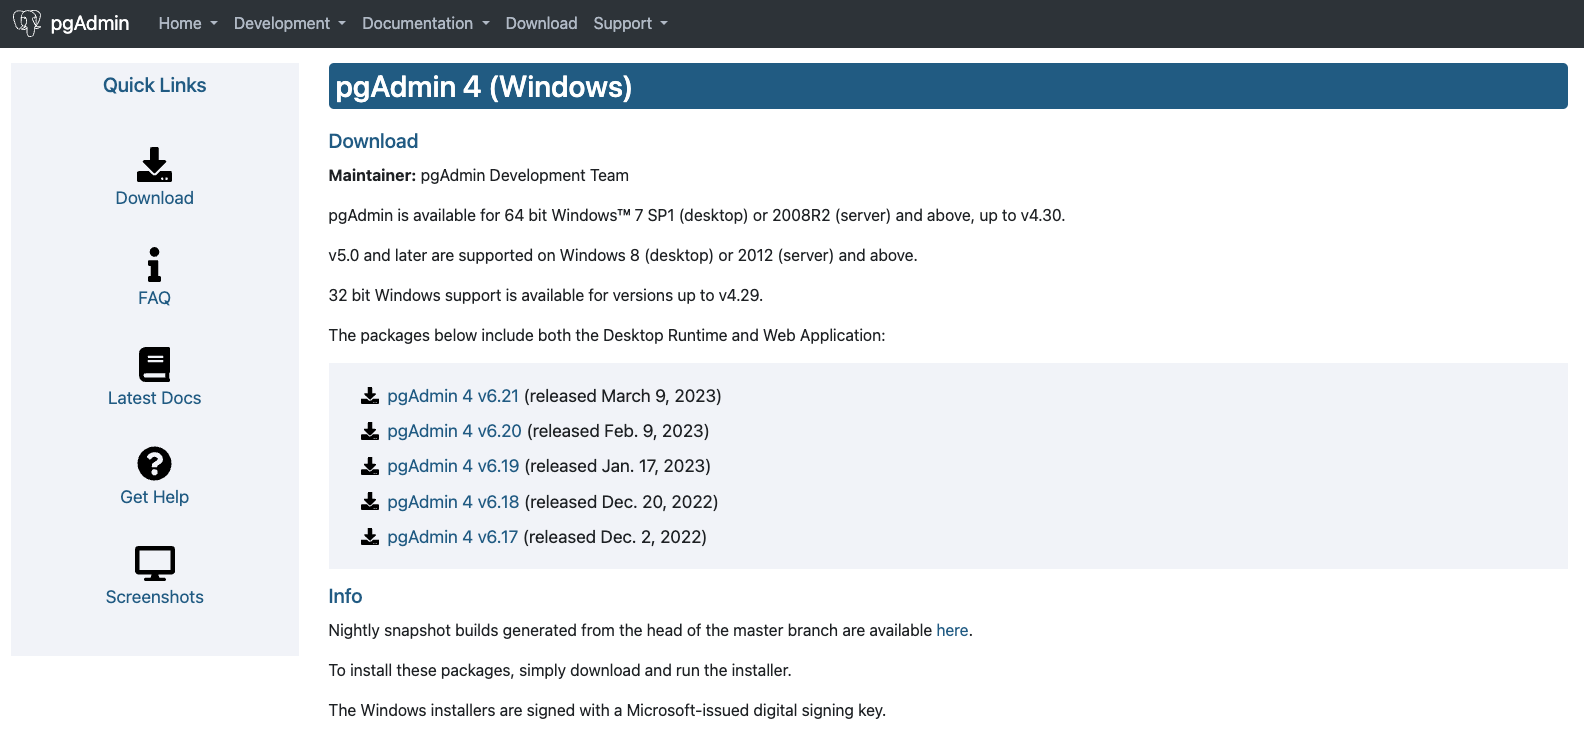Download pgAdmin 4 v6.18 link

pos(453,502)
